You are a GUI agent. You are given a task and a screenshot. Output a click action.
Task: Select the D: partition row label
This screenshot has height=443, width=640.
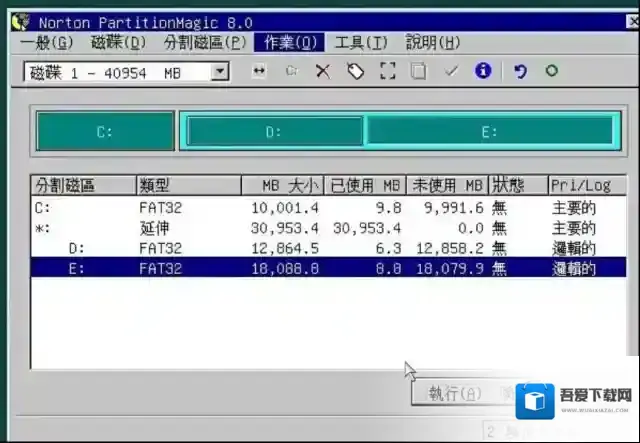click(x=77, y=248)
